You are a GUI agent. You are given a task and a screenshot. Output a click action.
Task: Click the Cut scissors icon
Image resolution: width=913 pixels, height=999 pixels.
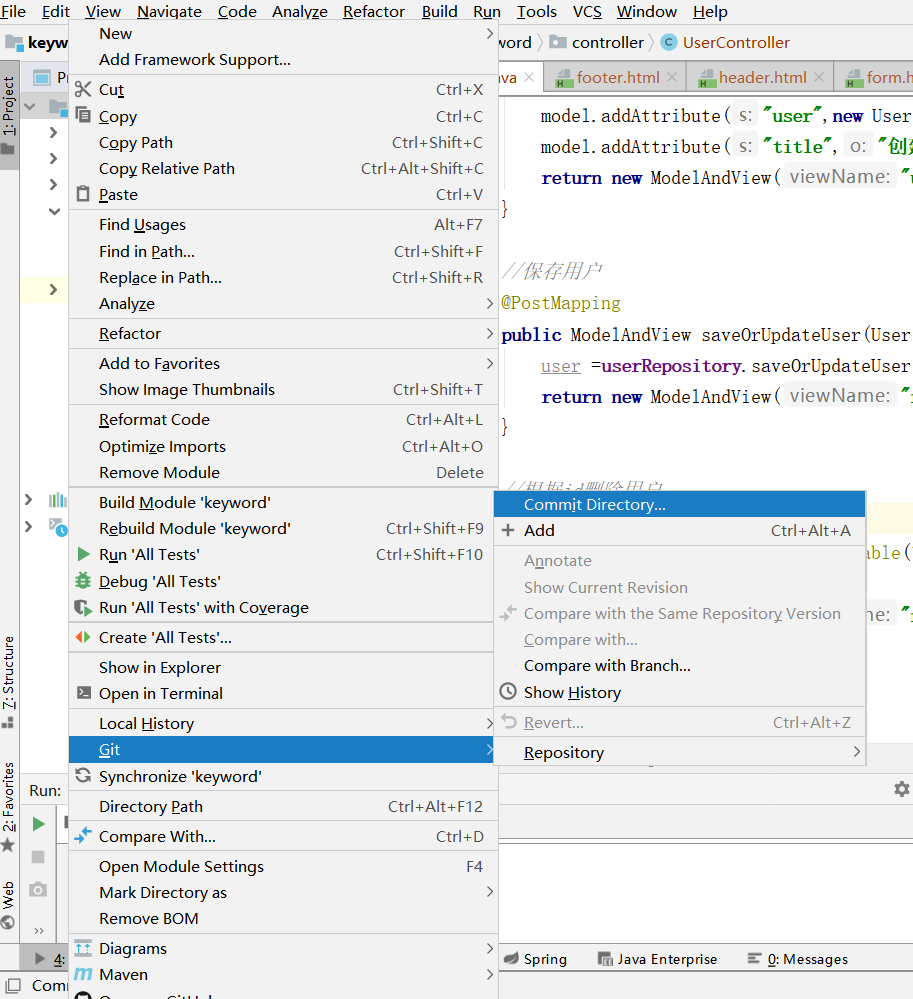[83, 89]
